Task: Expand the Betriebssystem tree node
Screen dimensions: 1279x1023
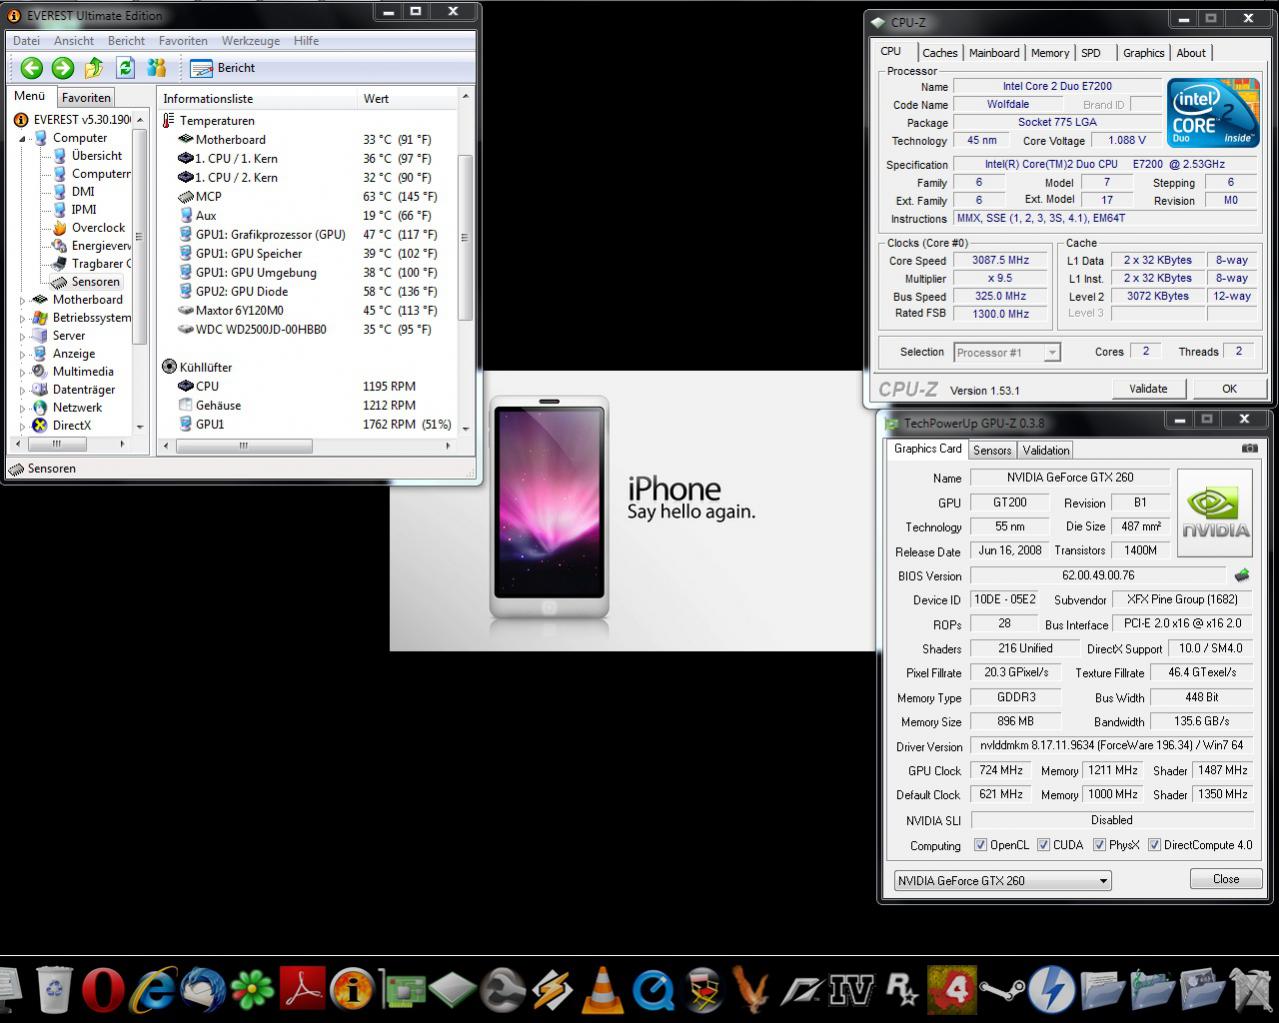Action: point(23,318)
